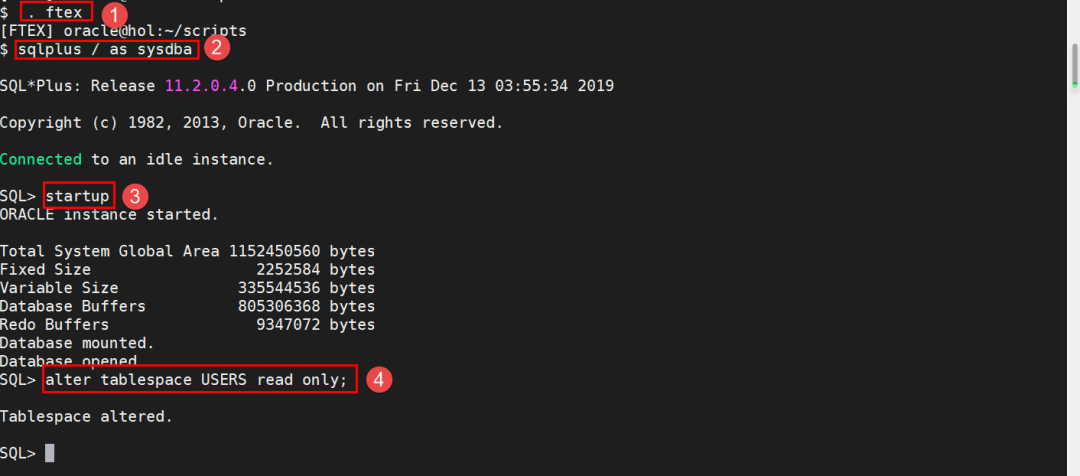Click the "ORACLE instance started." message
1080x476 pixels.
click(x=109, y=214)
